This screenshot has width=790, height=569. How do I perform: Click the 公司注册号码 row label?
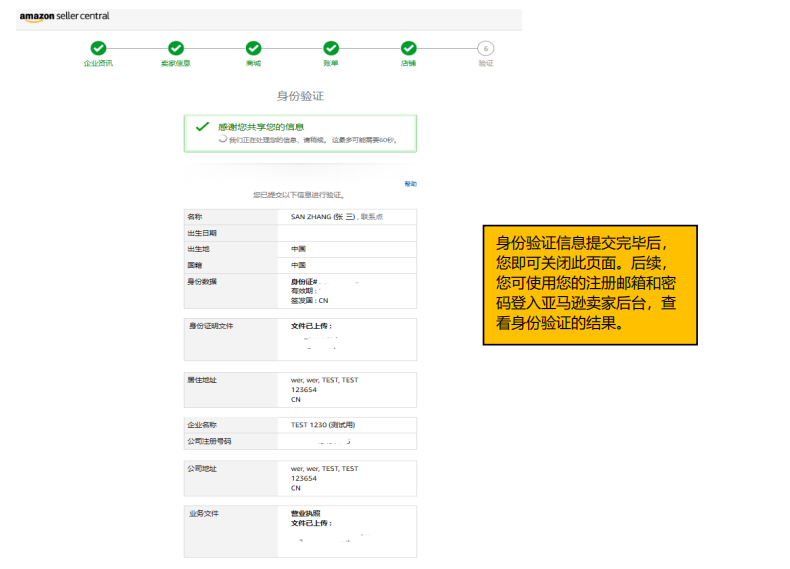(209, 441)
